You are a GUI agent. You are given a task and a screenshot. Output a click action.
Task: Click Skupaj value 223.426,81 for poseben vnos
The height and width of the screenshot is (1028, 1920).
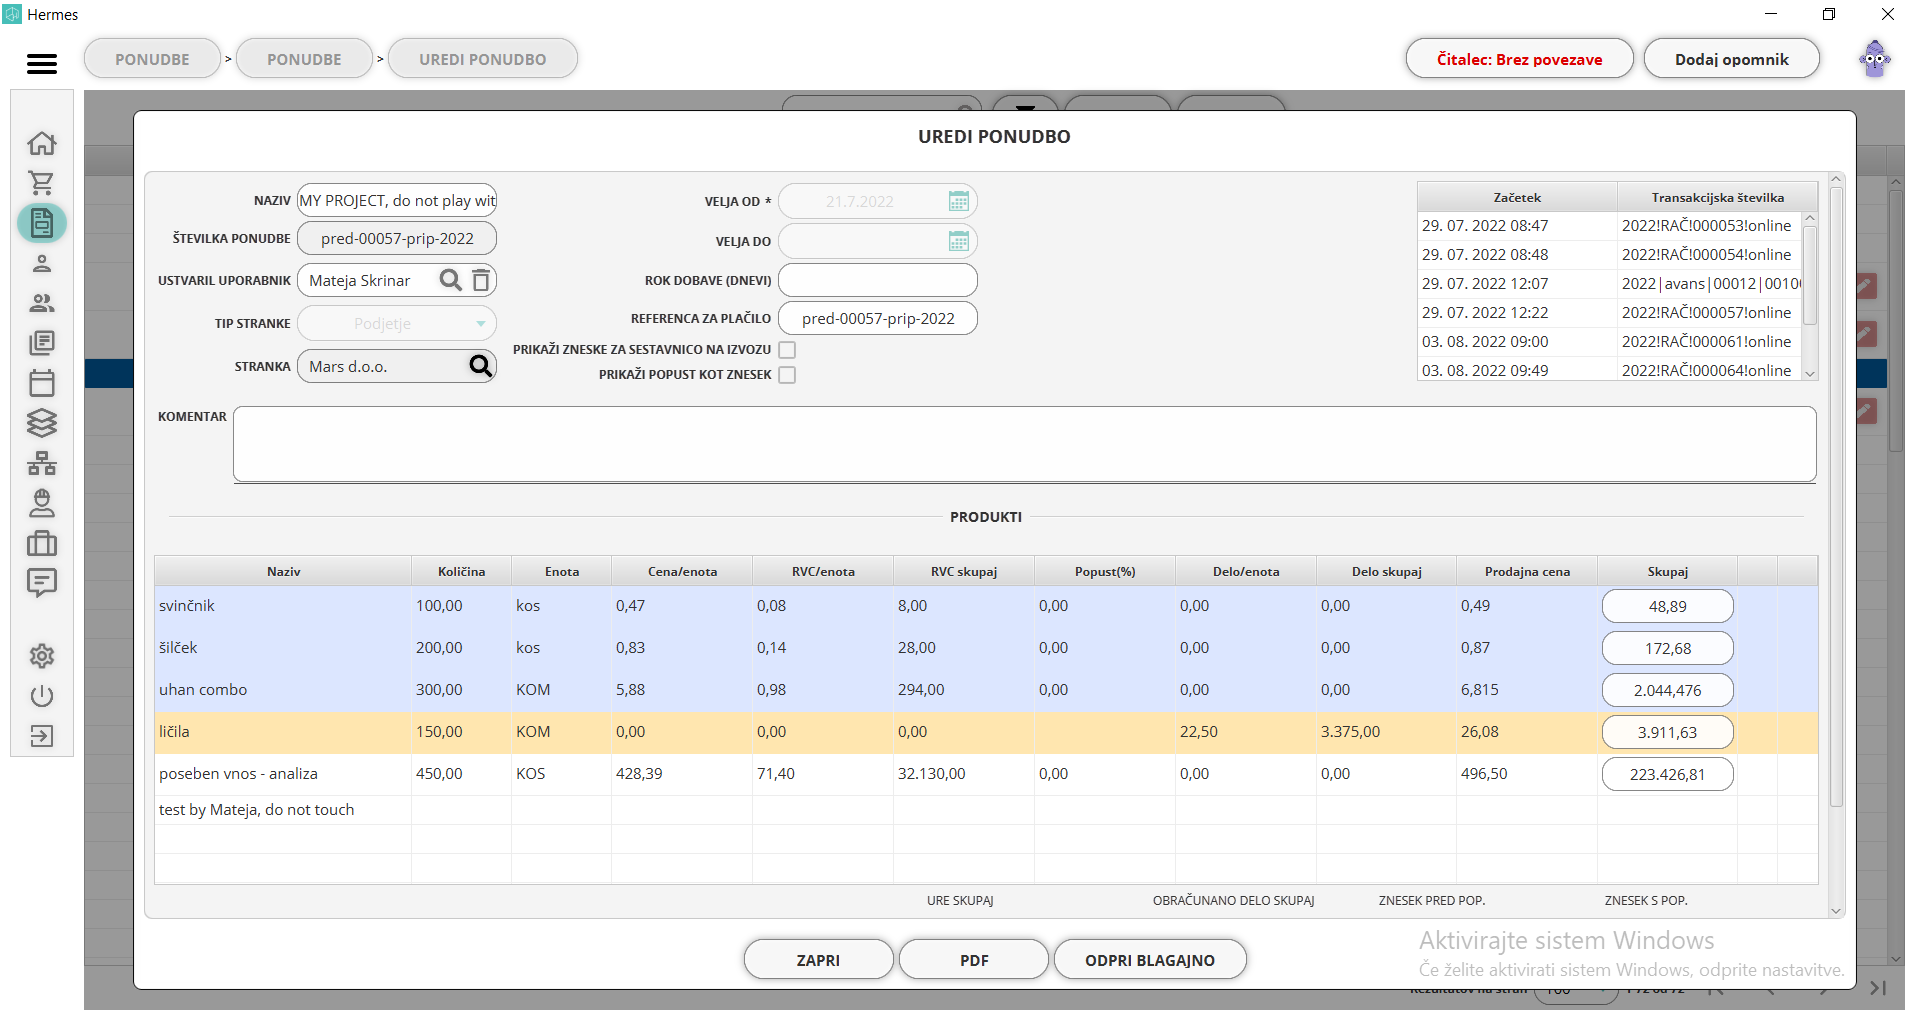[x=1668, y=774]
